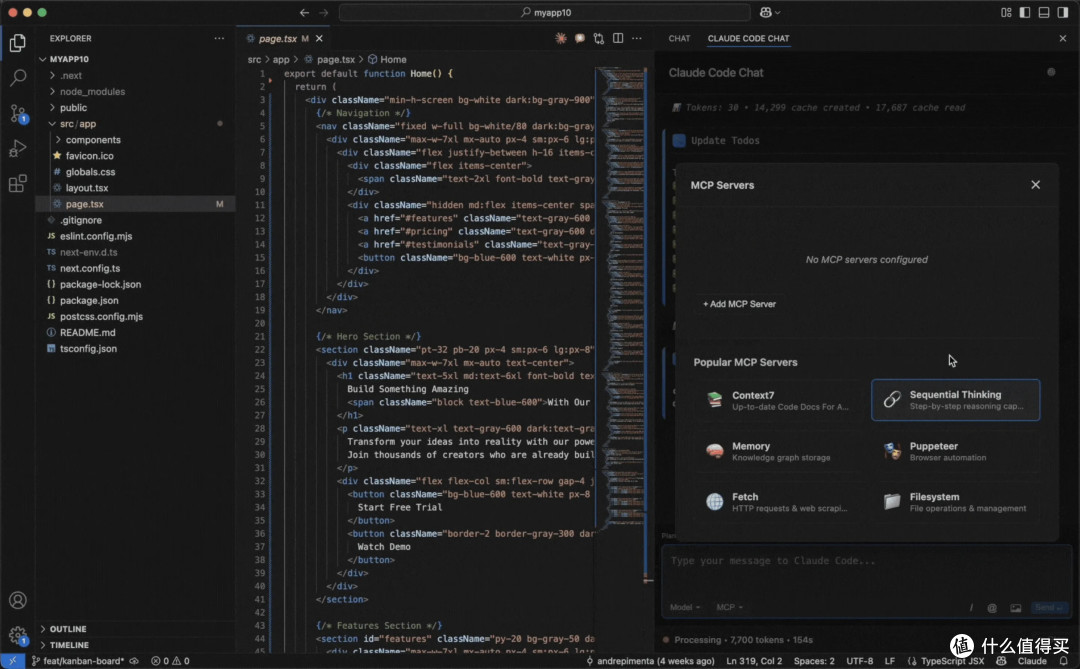Click the attach image icon
This screenshot has width=1080, height=669.
[1015, 608]
